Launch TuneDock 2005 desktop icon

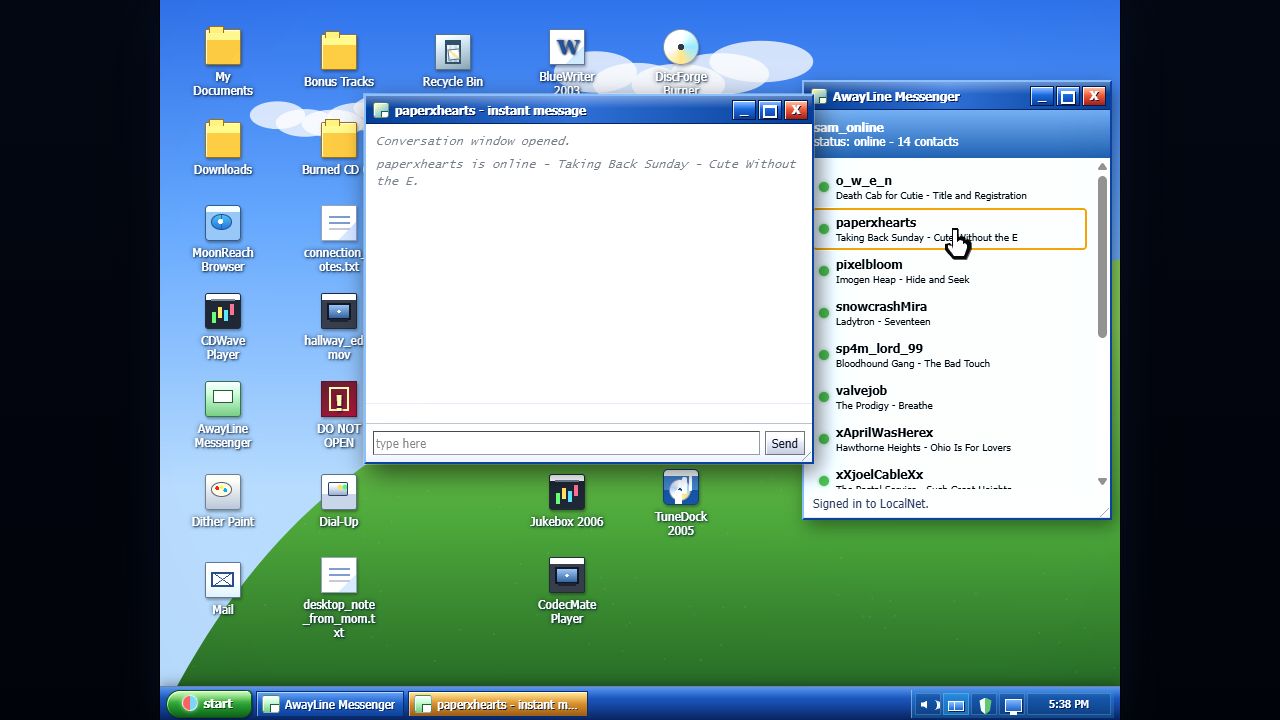[x=681, y=502]
